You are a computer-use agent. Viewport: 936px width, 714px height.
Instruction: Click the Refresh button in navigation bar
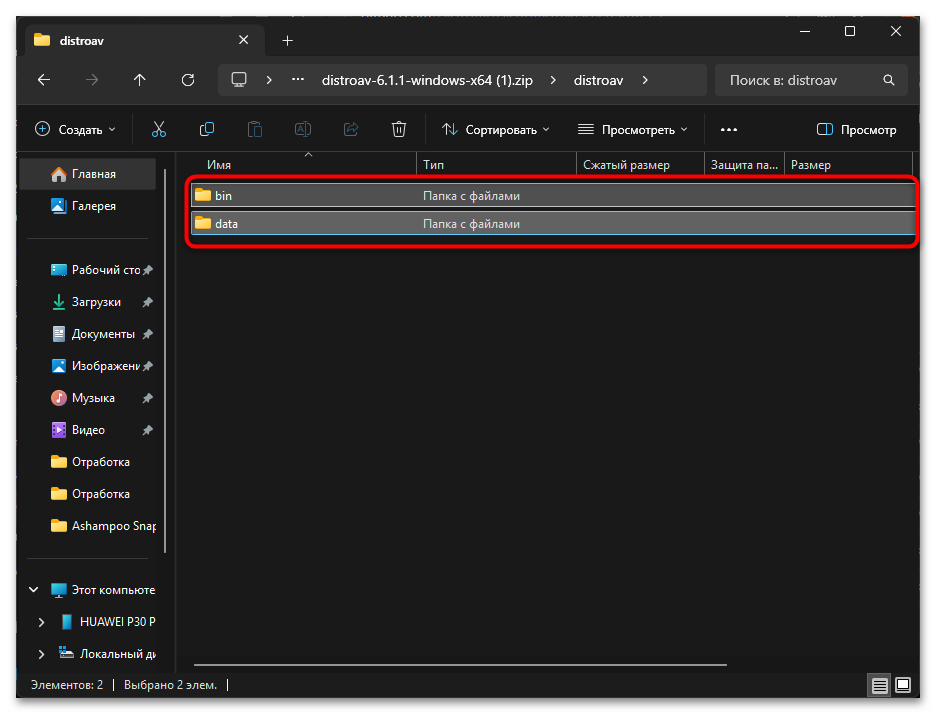tap(187, 80)
